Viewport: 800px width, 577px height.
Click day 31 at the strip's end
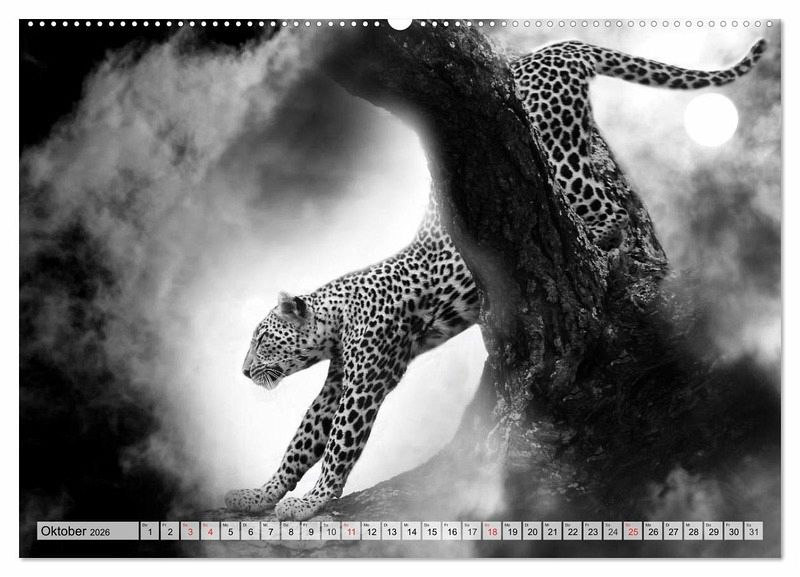pyautogui.click(x=753, y=531)
